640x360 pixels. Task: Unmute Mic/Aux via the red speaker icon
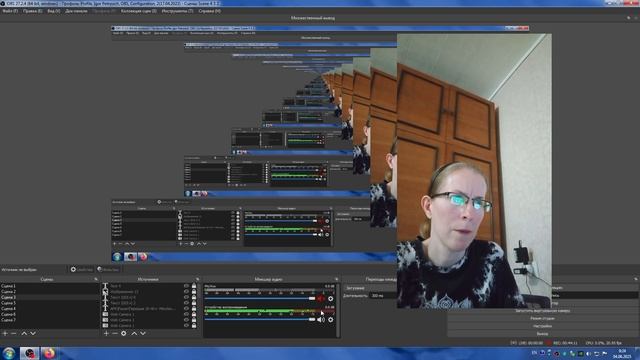coord(321,299)
